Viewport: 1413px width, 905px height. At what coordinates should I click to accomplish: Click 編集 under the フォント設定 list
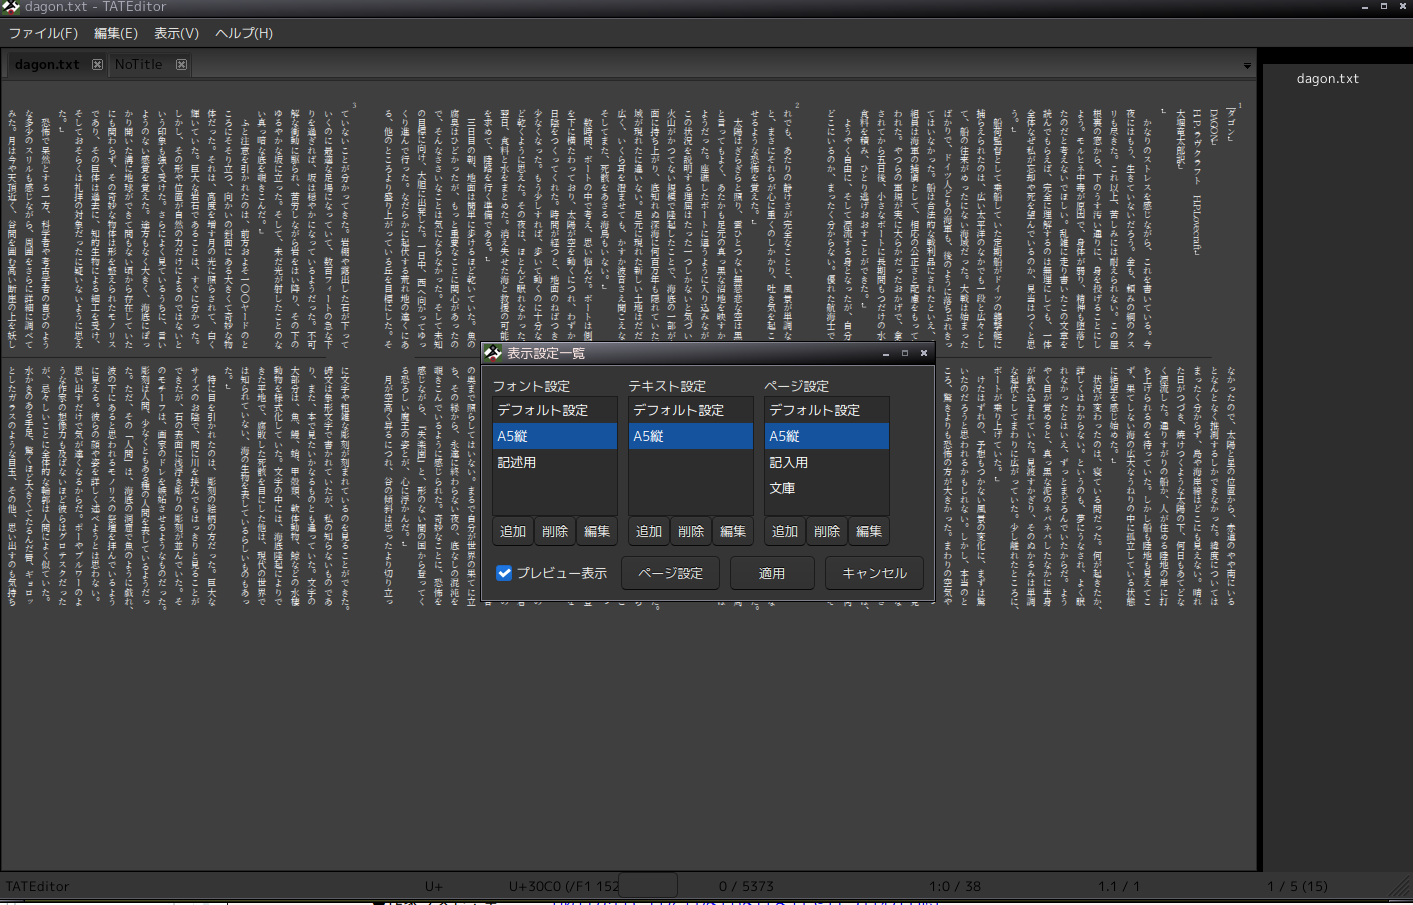point(597,531)
